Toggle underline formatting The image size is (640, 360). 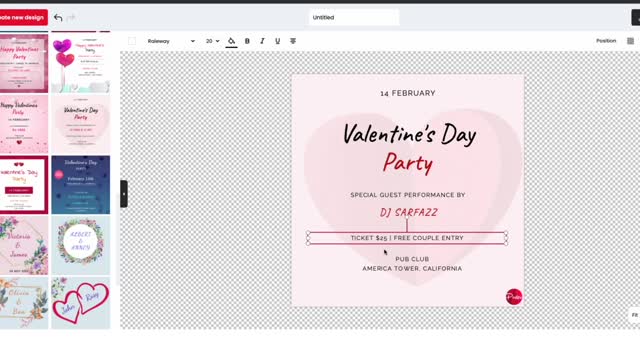[278, 41]
